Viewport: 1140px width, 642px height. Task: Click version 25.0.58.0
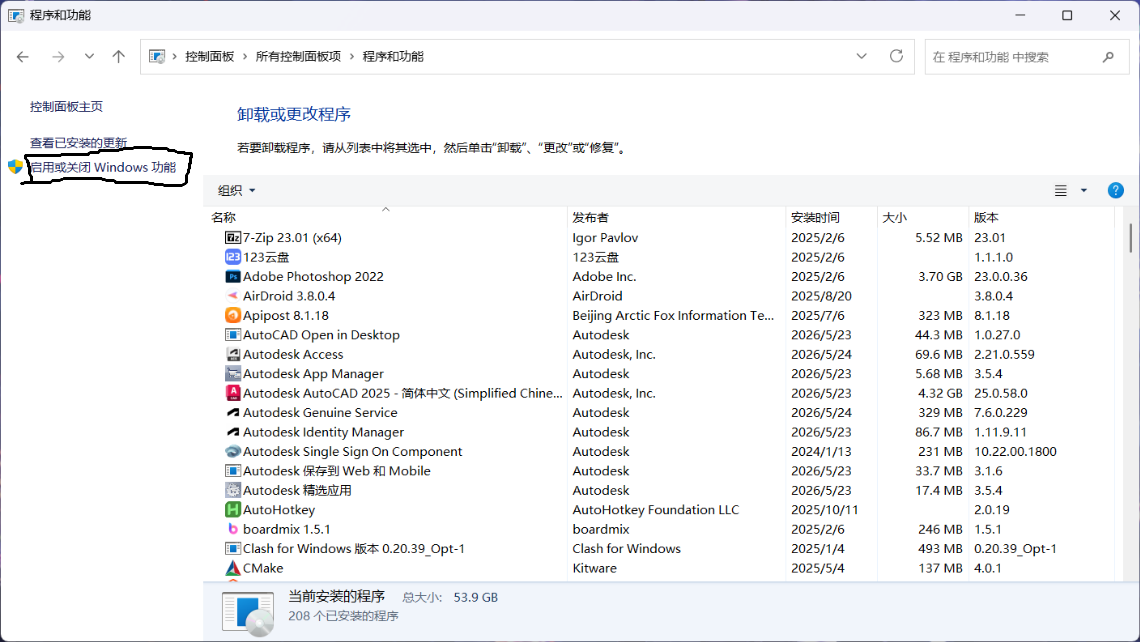tap(1001, 393)
